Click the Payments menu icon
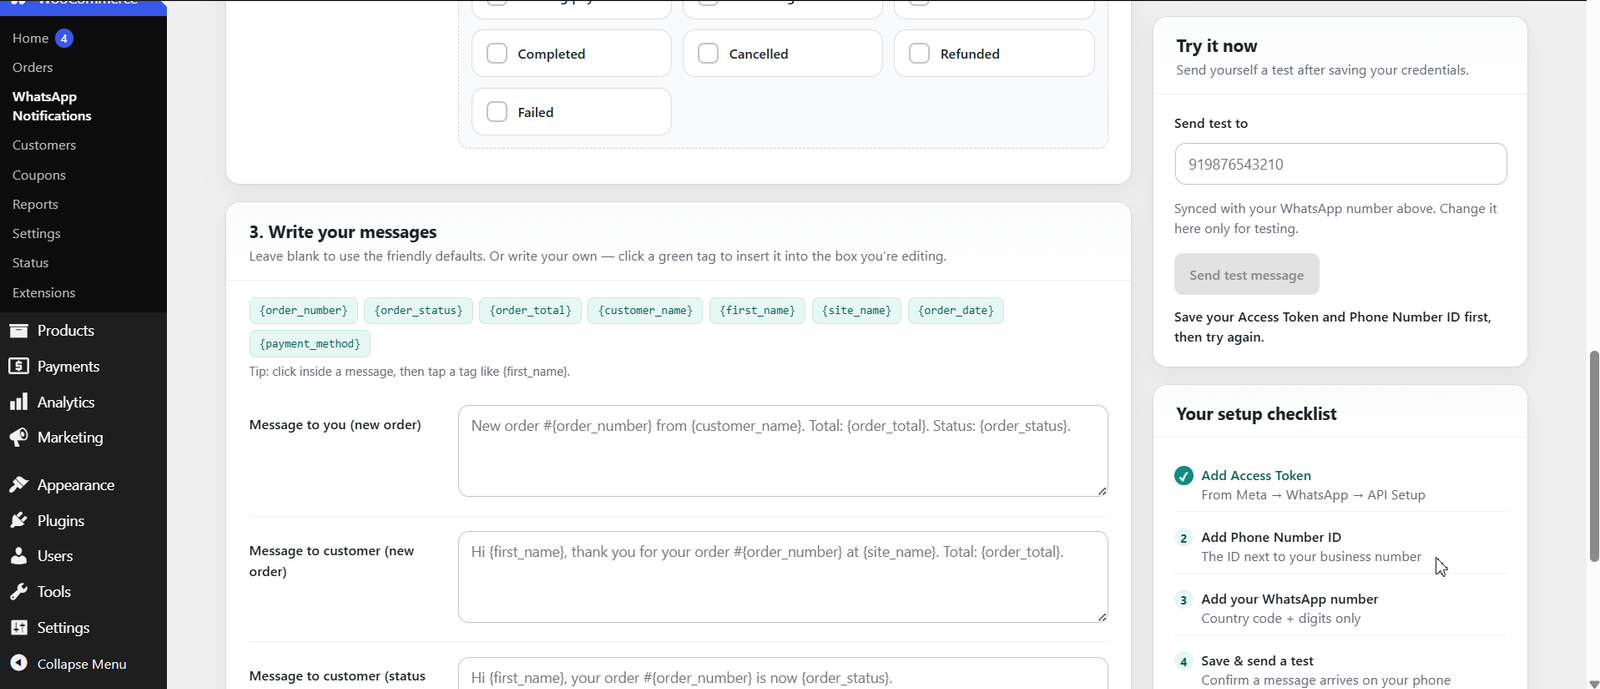 pyautogui.click(x=19, y=366)
